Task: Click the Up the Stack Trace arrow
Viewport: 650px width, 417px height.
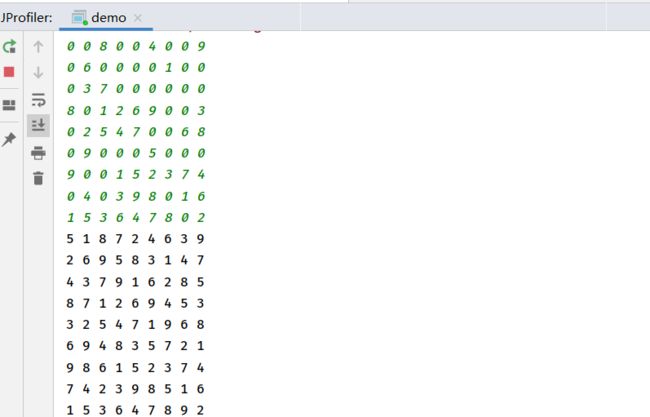Action: [38, 47]
